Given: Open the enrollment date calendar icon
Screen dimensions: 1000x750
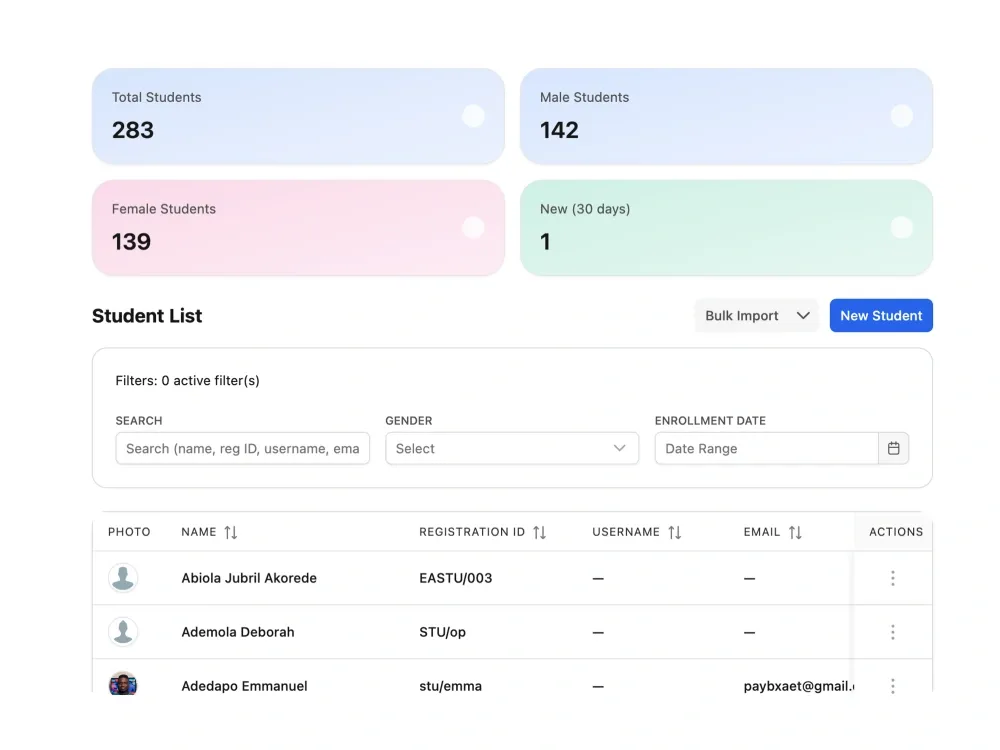Looking at the screenshot, I should pyautogui.click(x=893, y=448).
